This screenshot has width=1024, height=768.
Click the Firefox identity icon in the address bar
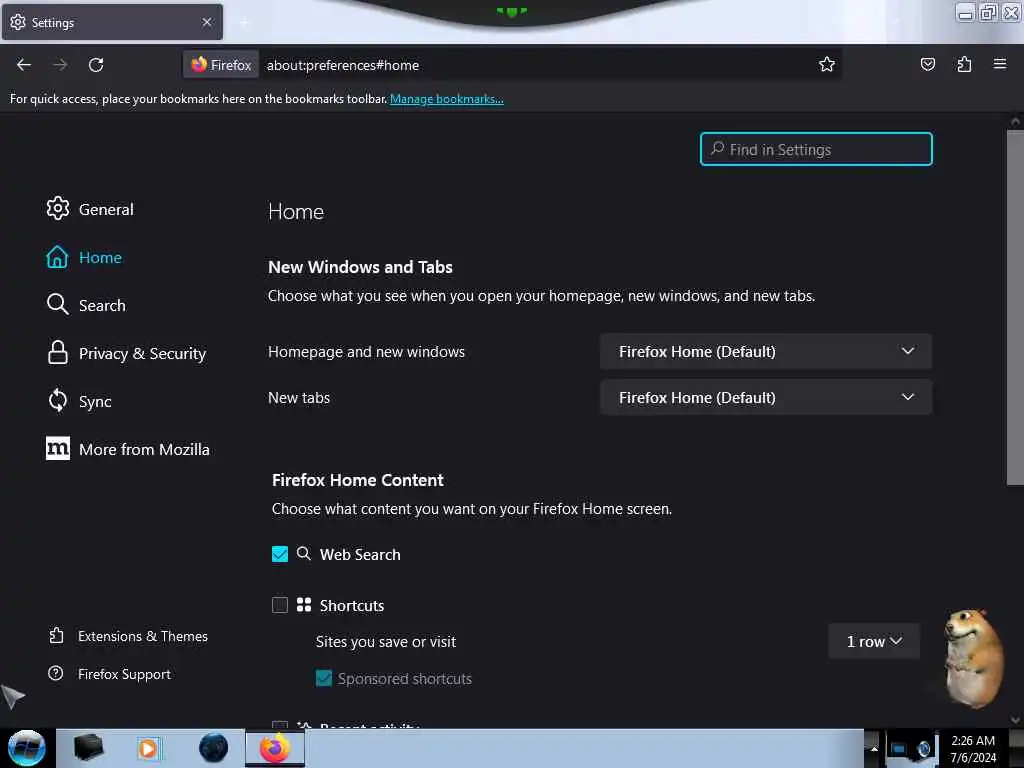221,65
